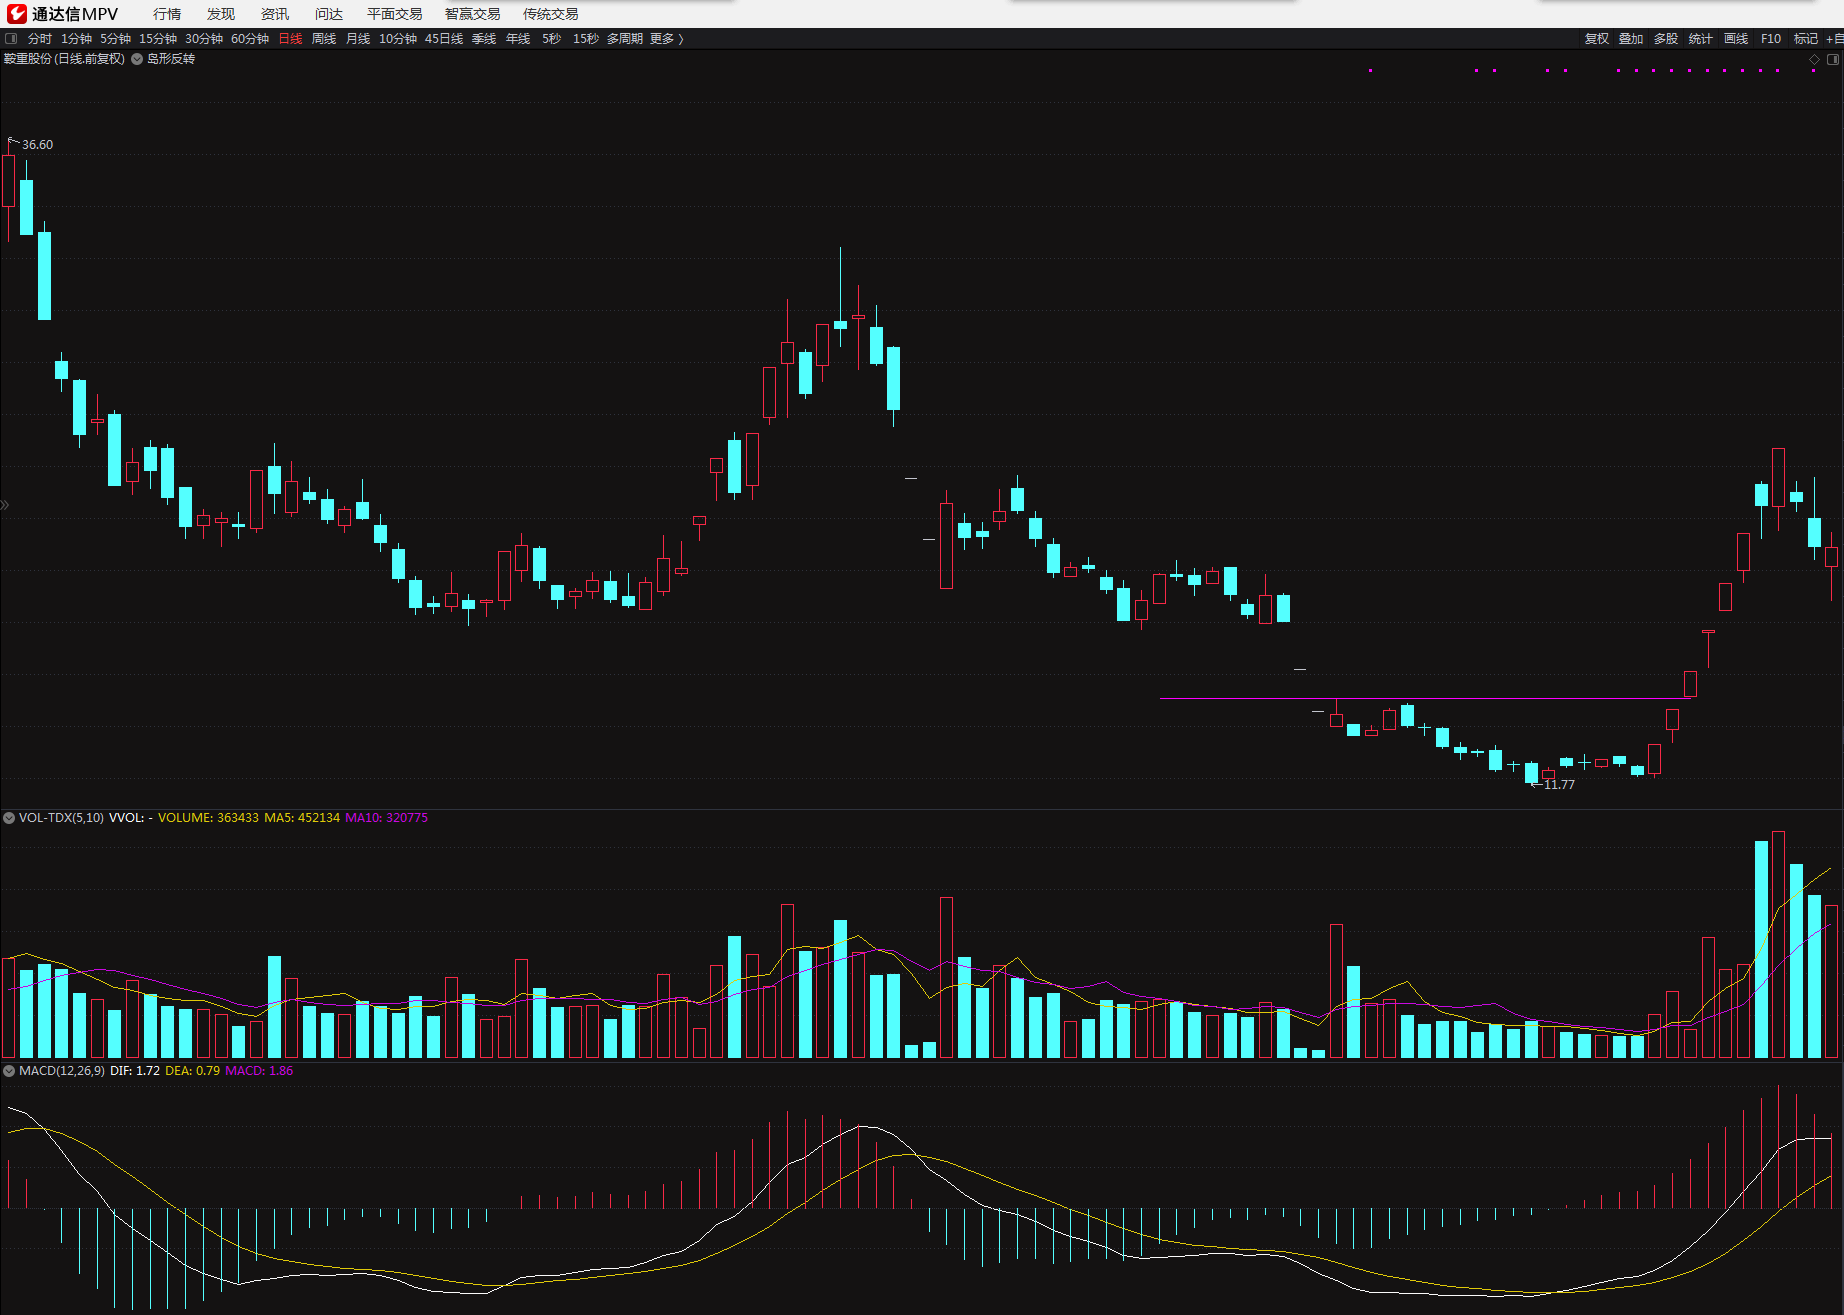Click the VOLUME: 363433 value
1844x1315 pixels.
(x=208, y=818)
